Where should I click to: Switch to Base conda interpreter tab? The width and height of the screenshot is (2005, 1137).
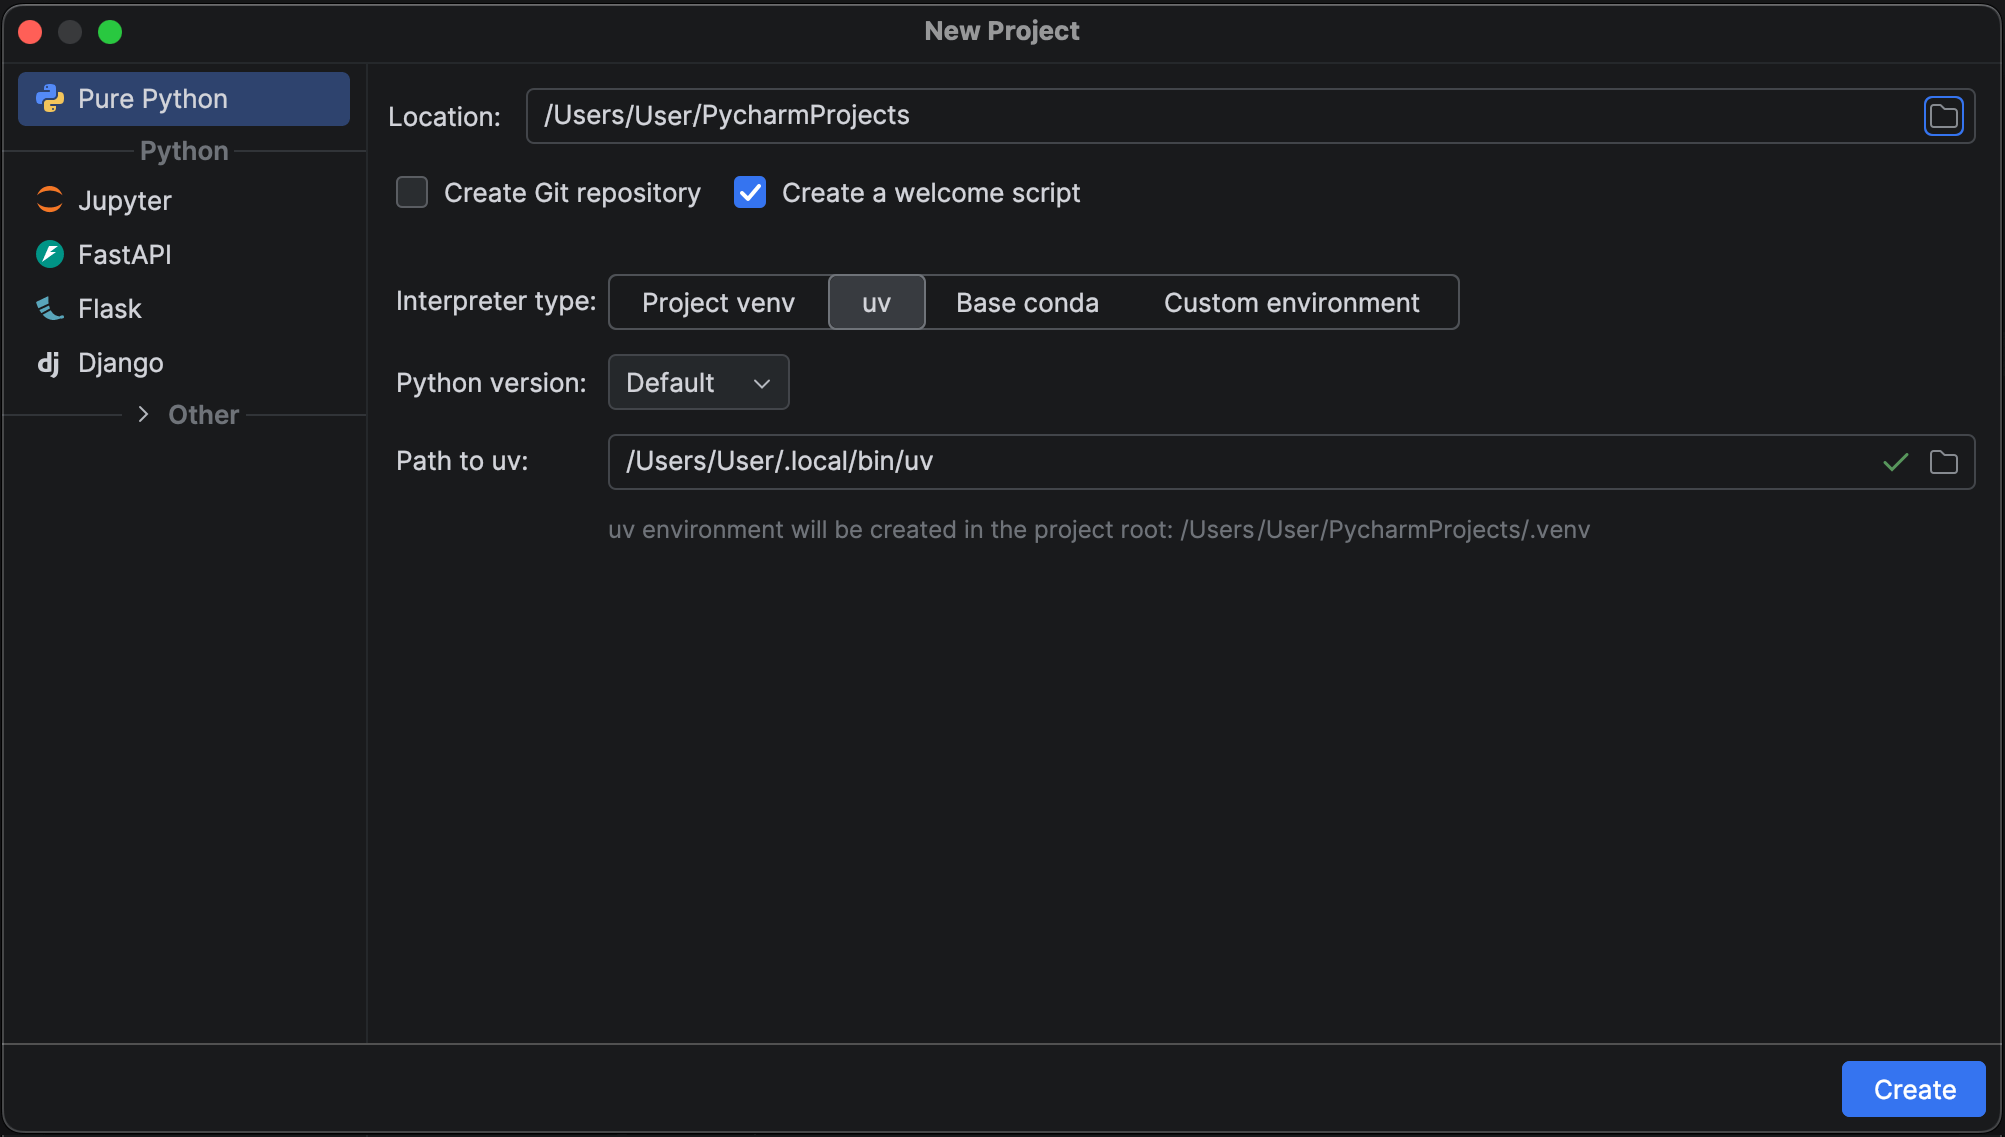1027,302
